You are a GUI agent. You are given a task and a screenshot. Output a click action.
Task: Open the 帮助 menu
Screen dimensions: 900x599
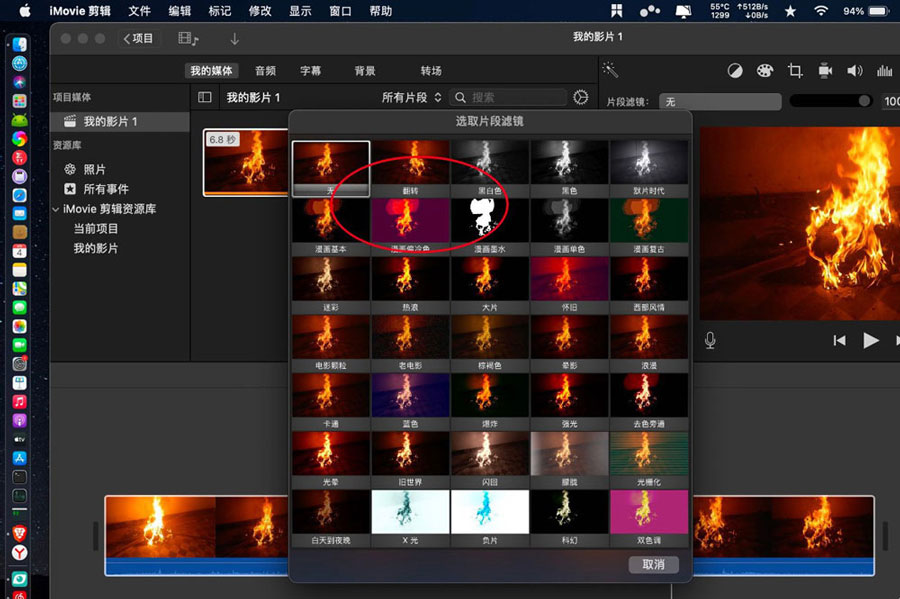click(381, 11)
